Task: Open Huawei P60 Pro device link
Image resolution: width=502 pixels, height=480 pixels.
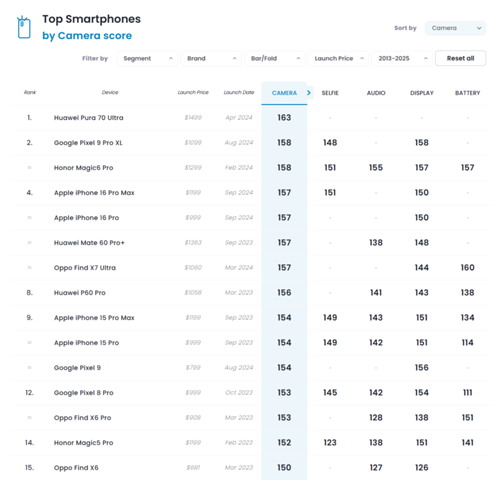Action: (80, 293)
